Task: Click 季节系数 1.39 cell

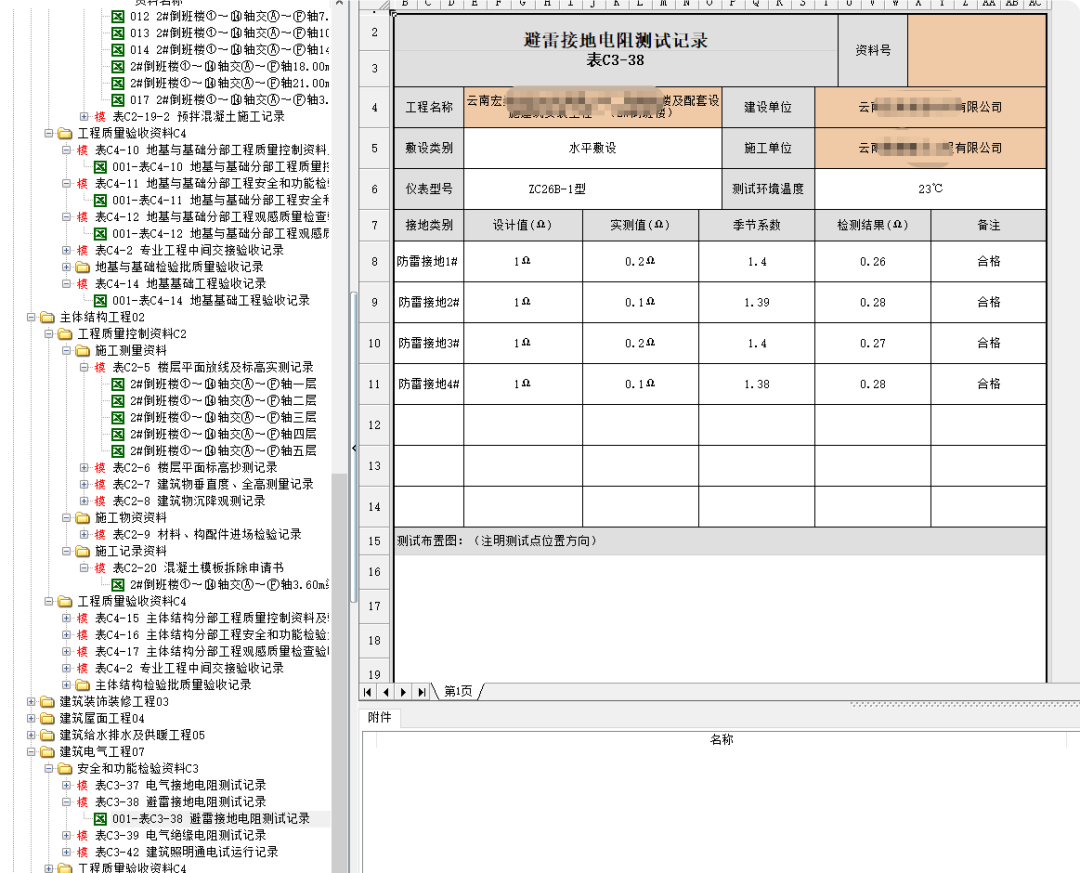Action: pos(756,302)
